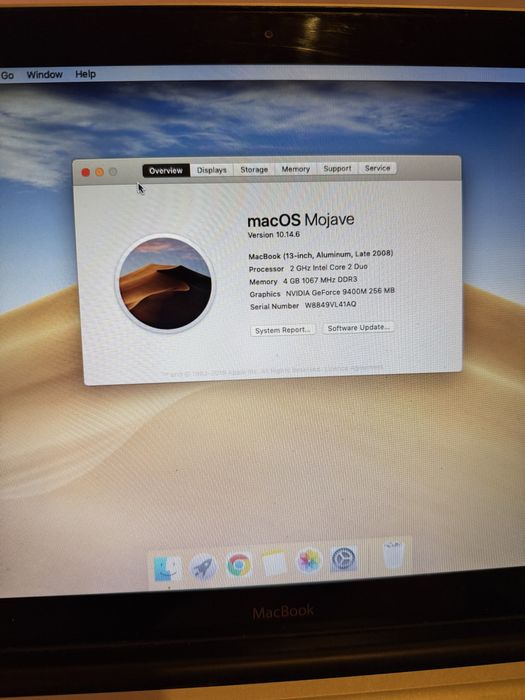Open the Window menu
The height and width of the screenshot is (700, 525).
pyautogui.click(x=45, y=75)
